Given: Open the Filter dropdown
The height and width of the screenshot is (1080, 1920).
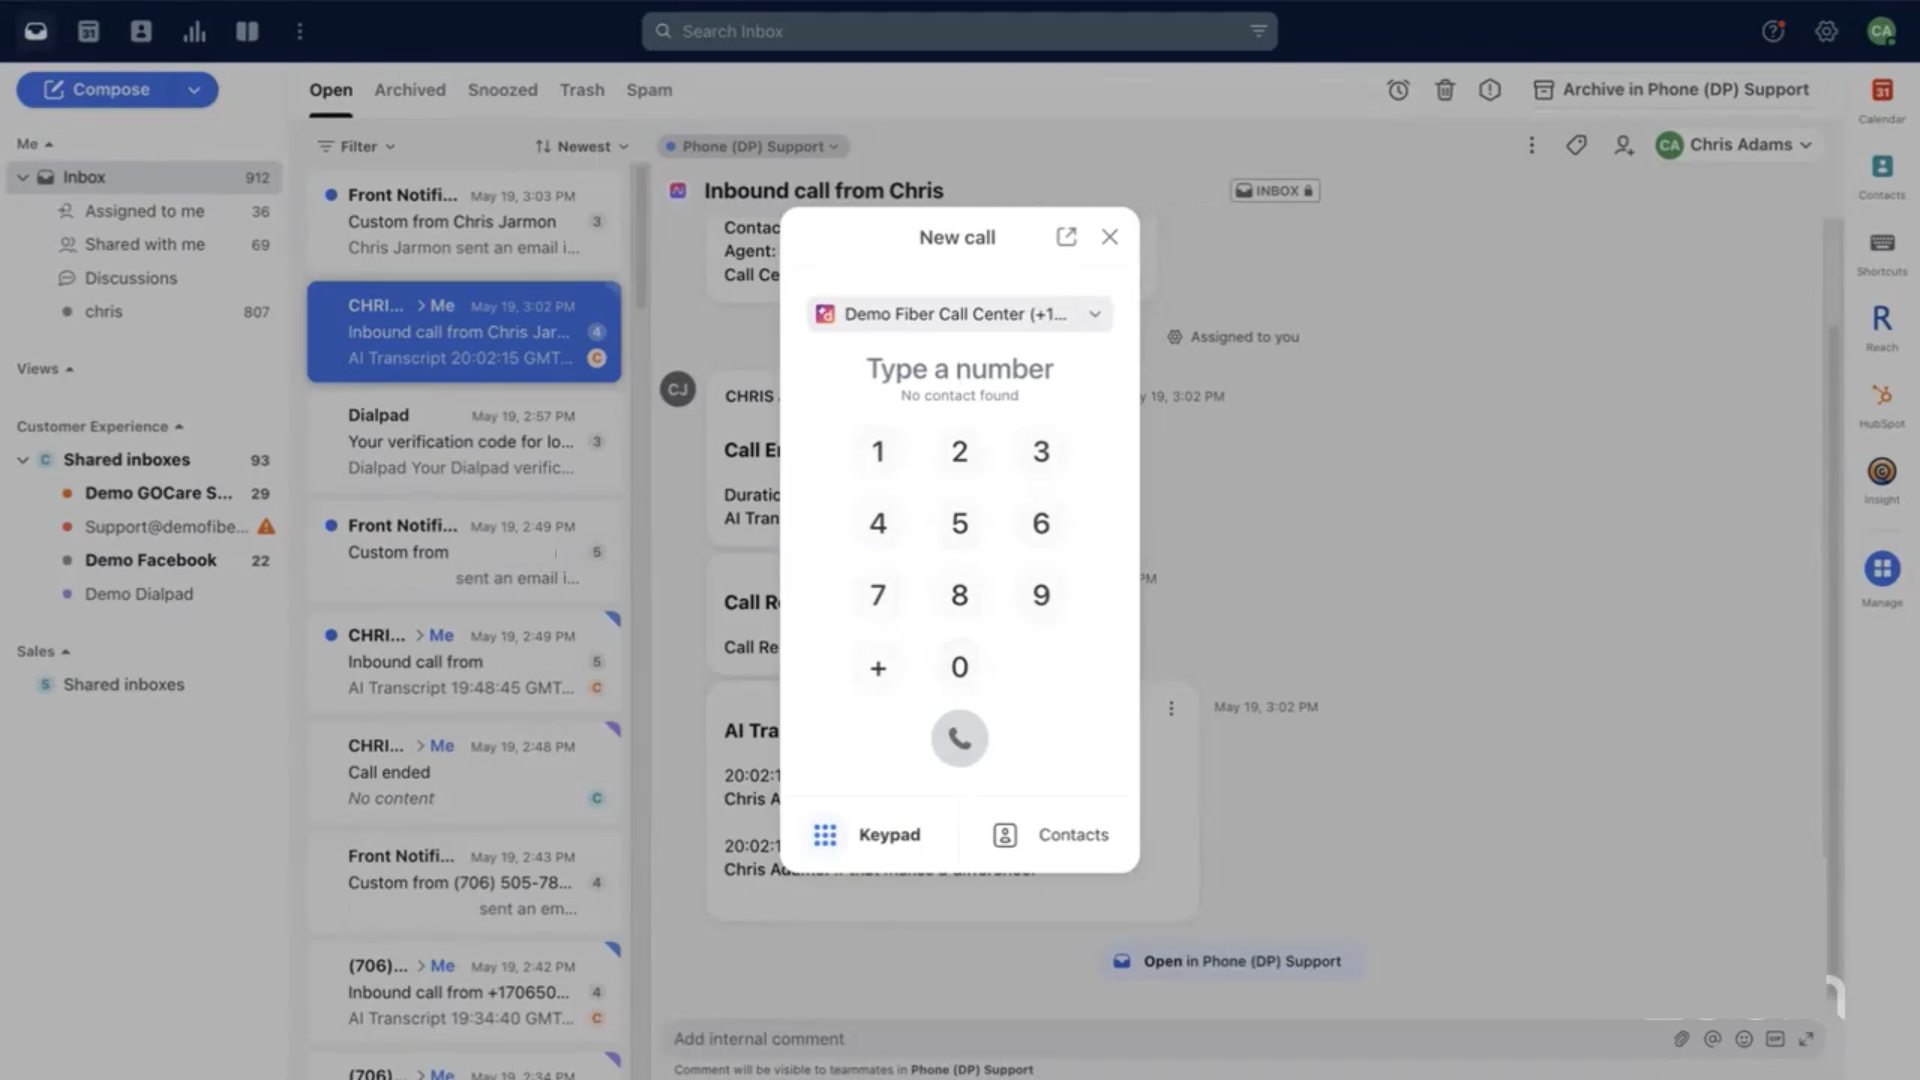Looking at the screenshot, I should pos(357,147).
